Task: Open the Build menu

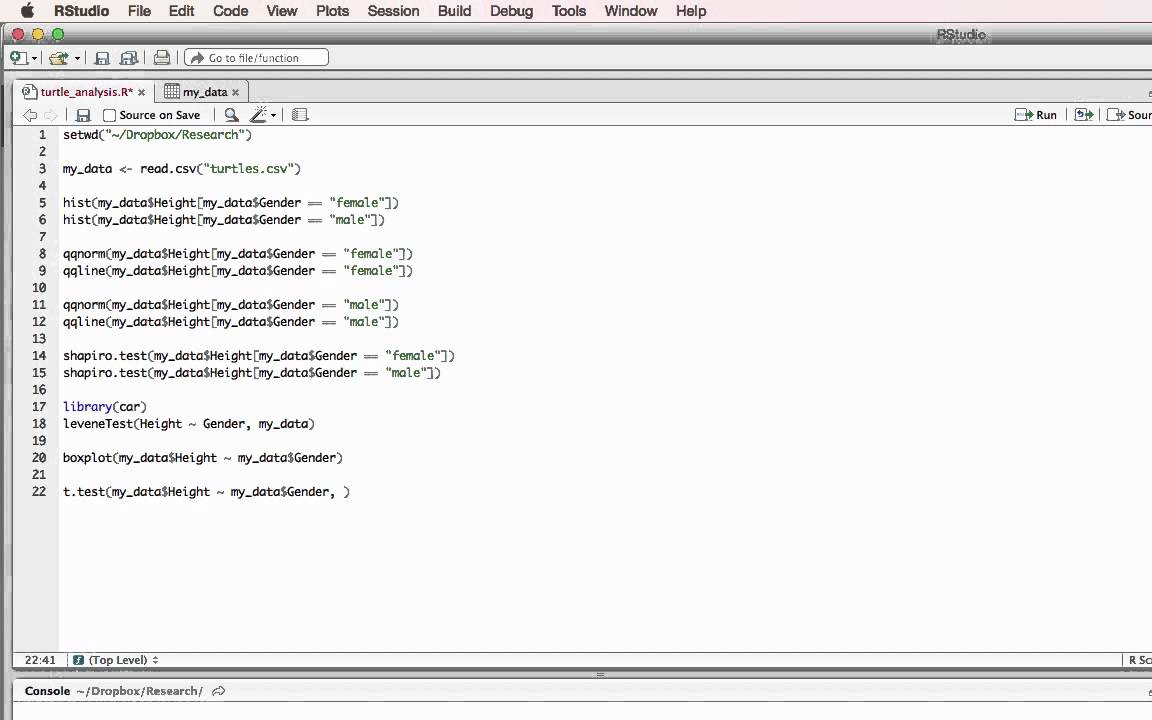Action: click(x=454, y=11)
